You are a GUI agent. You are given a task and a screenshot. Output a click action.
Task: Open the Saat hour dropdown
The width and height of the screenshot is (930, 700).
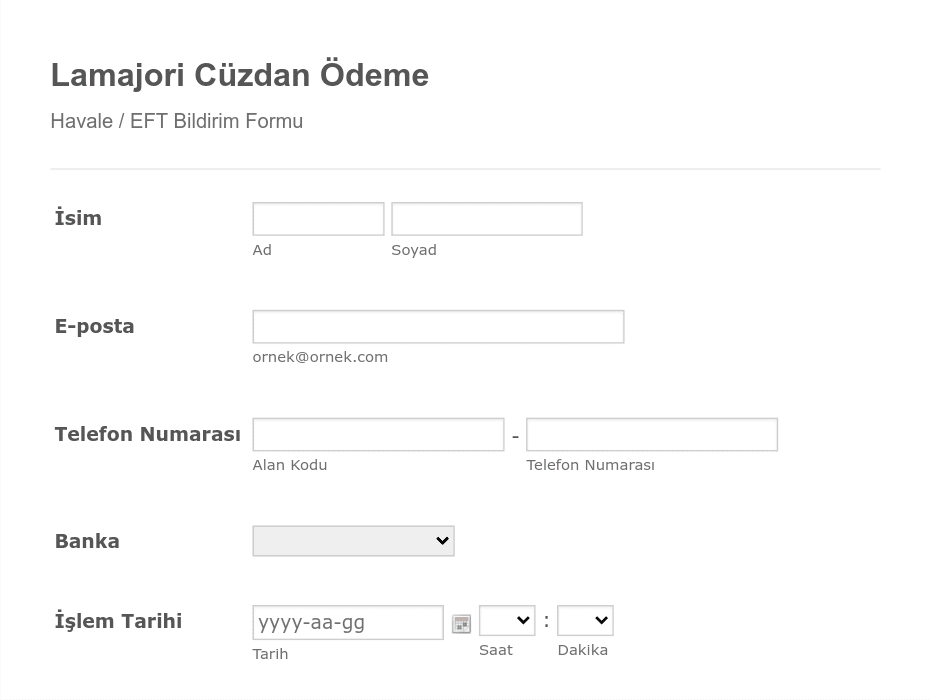coord(507,621)
